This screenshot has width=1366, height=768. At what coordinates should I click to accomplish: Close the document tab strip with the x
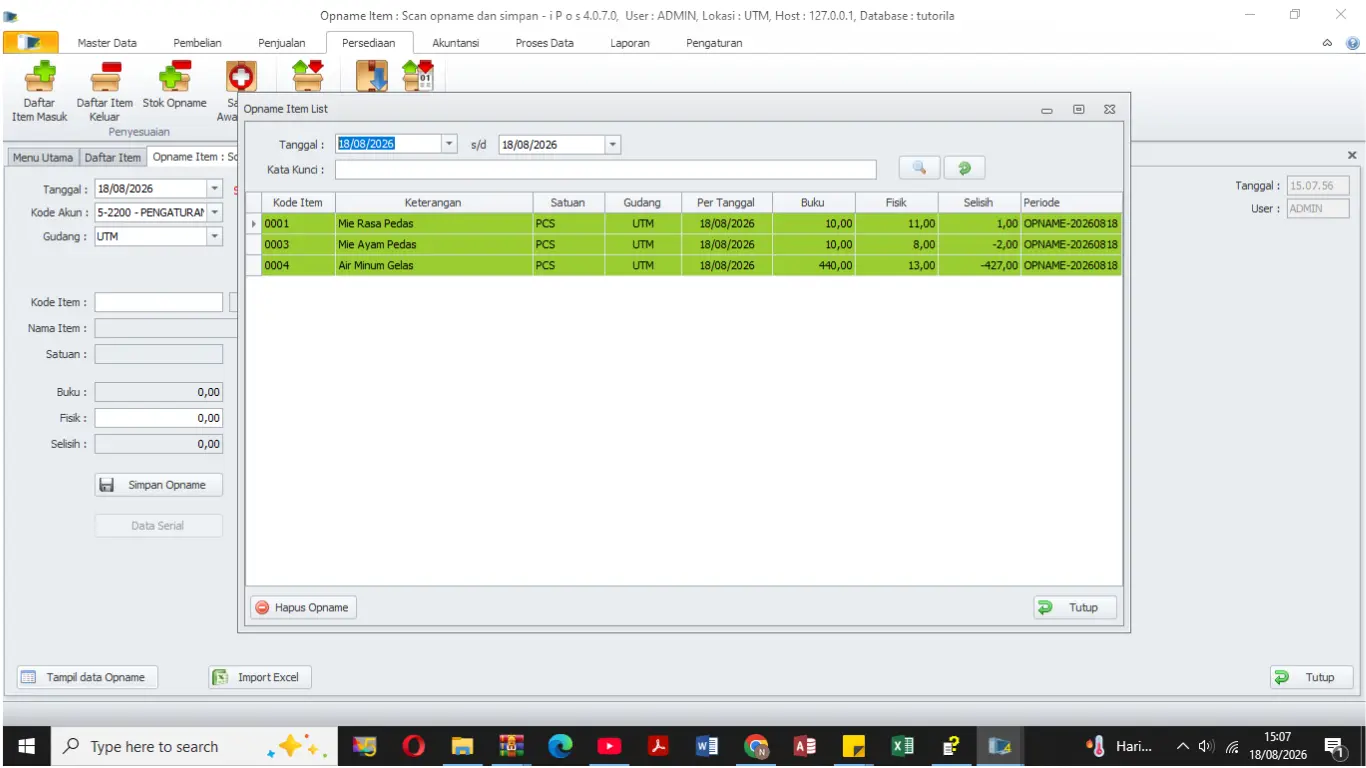tap(1352, 156)
